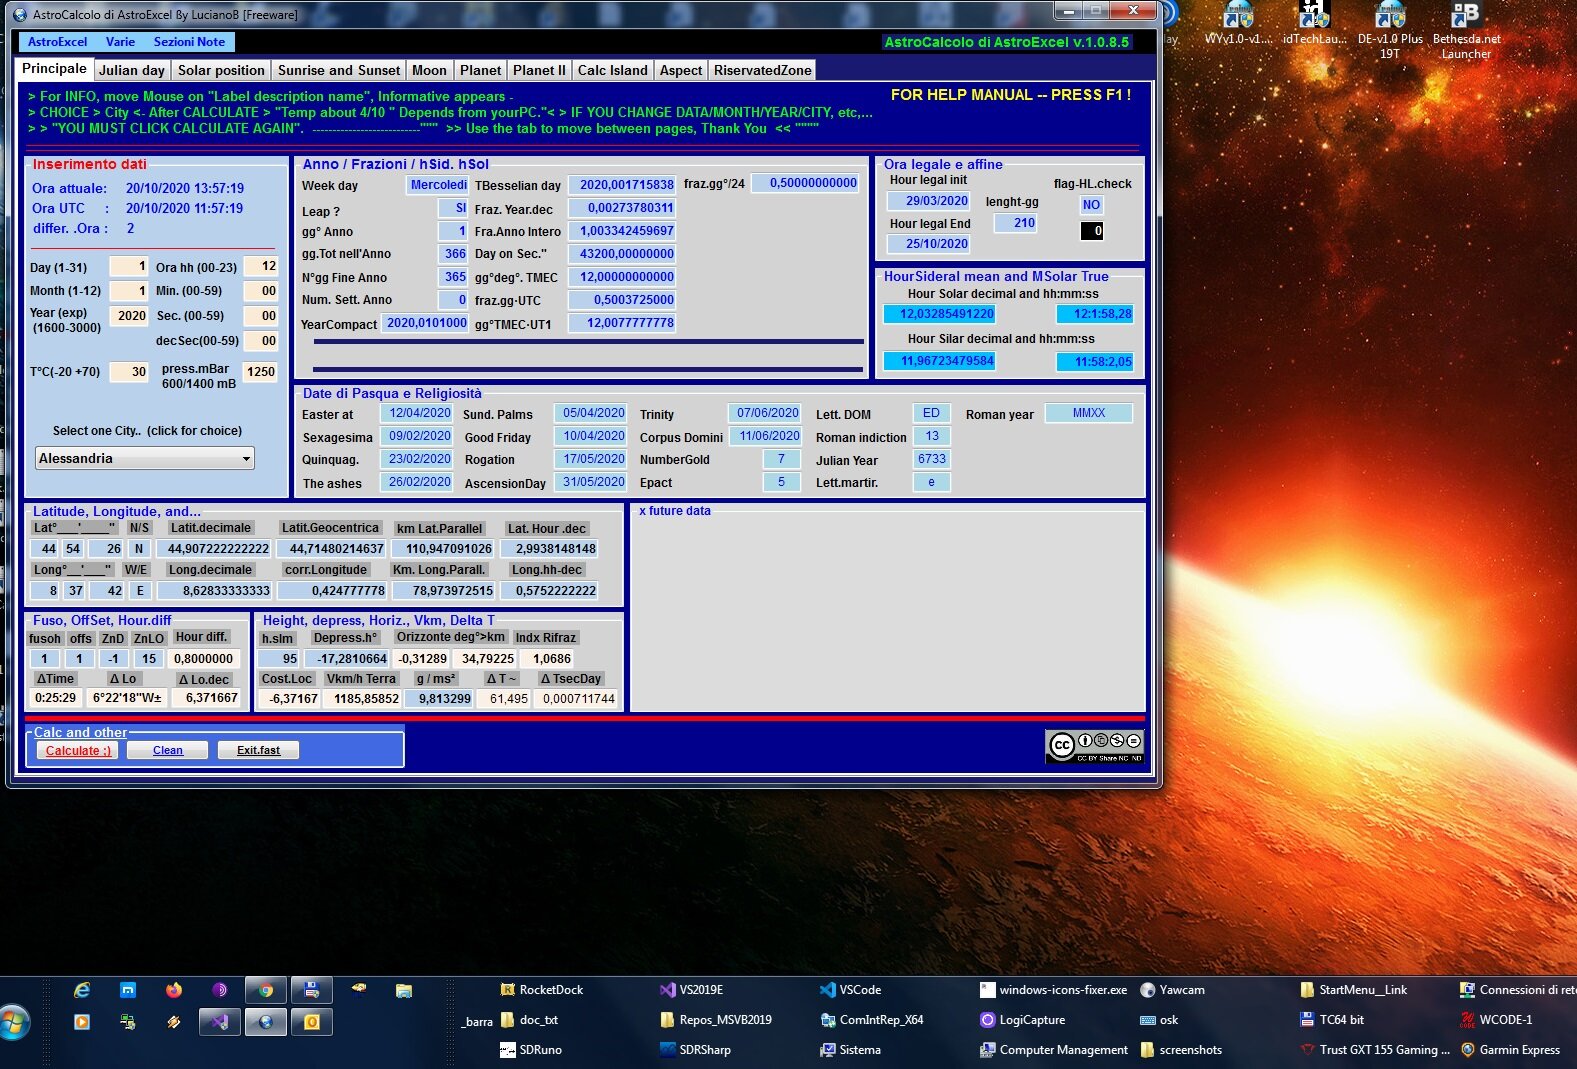Open the Sezioni Note menu
The width and height of the screenshot is (1577, 1069).
point(189,42)
